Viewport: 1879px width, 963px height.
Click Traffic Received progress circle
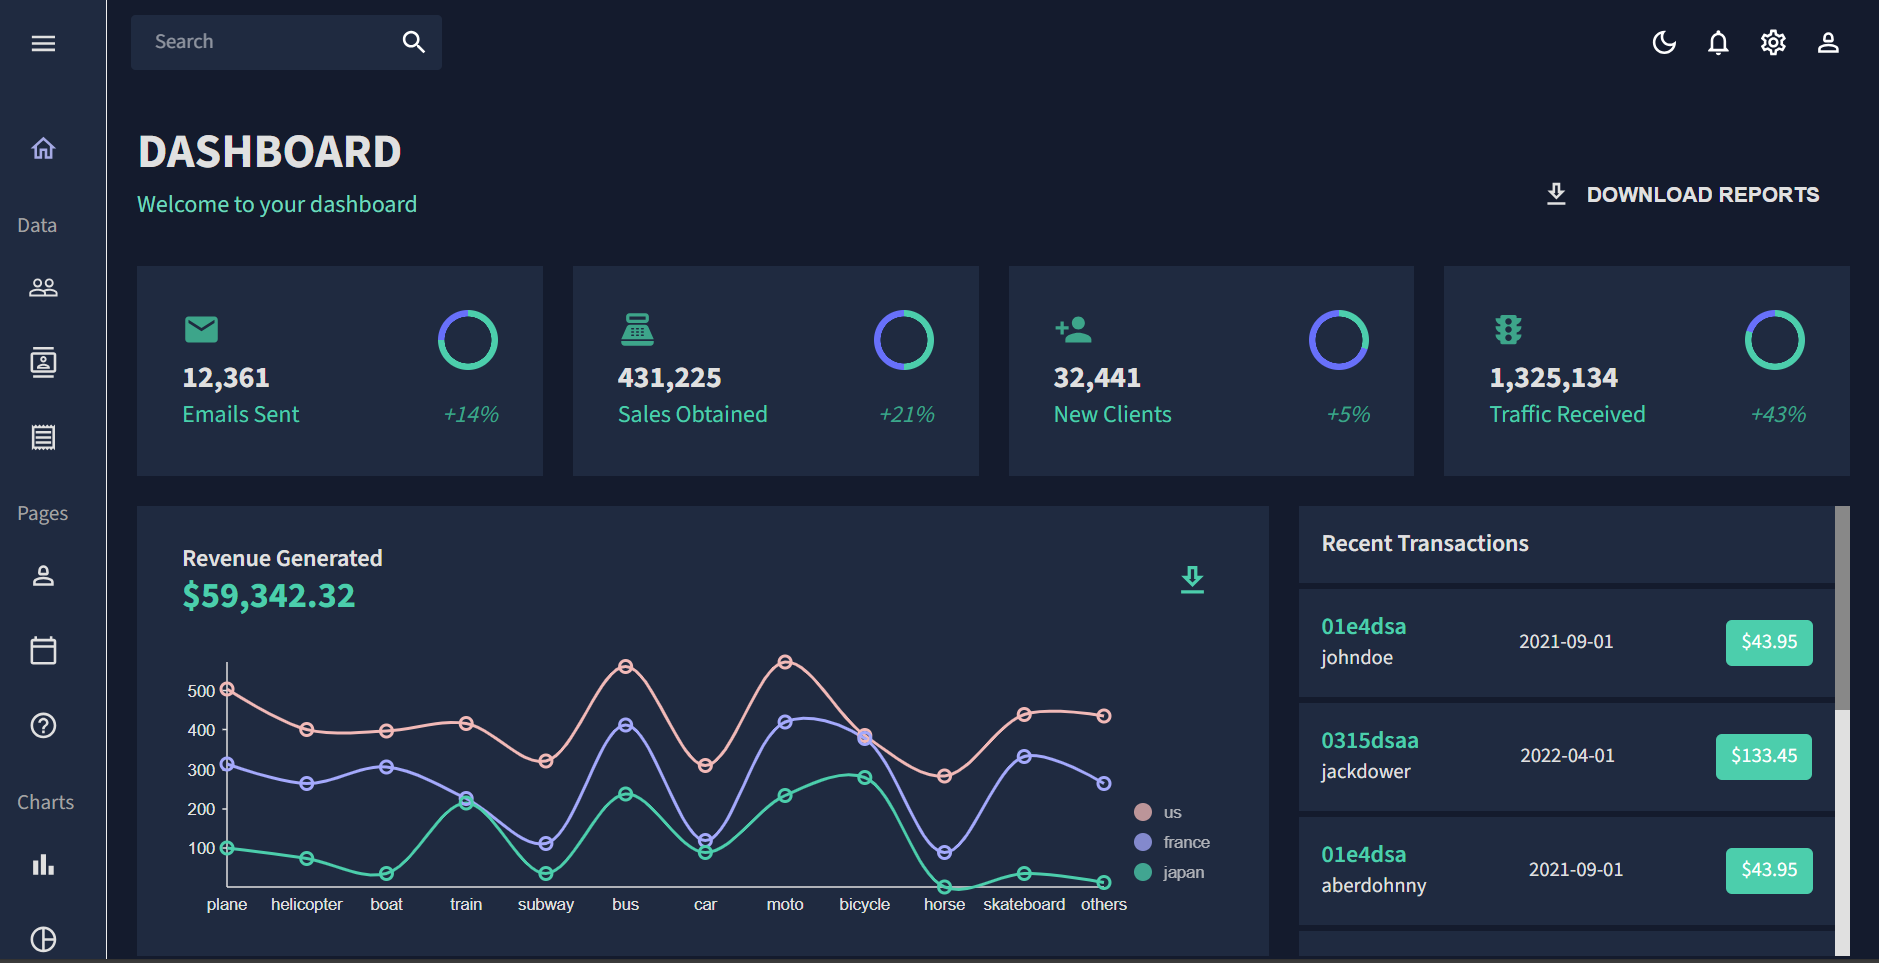[x=1775, y=340]
